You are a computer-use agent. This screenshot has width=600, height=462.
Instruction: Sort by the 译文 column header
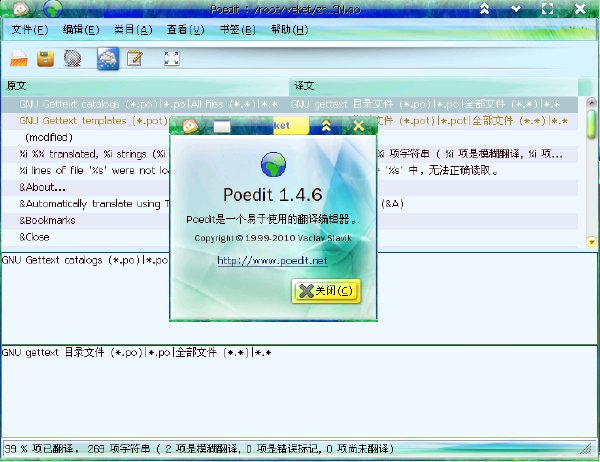(x=434, y=86)
